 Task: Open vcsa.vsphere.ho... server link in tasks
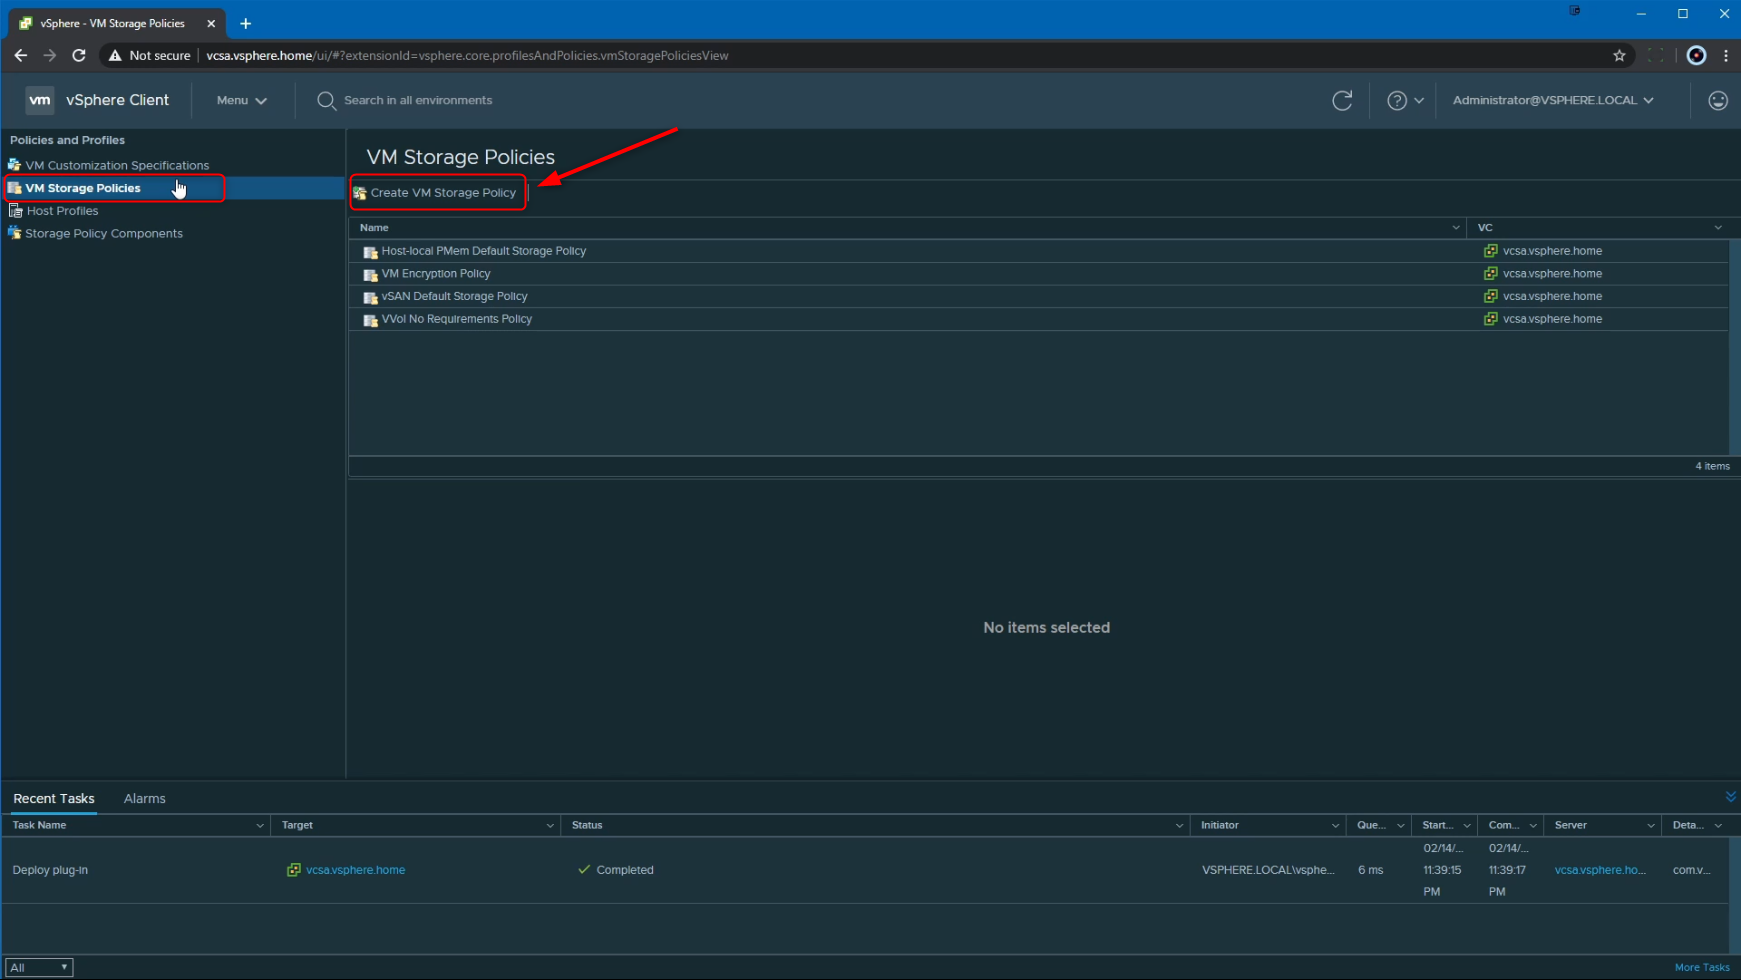pos(1600,870)
